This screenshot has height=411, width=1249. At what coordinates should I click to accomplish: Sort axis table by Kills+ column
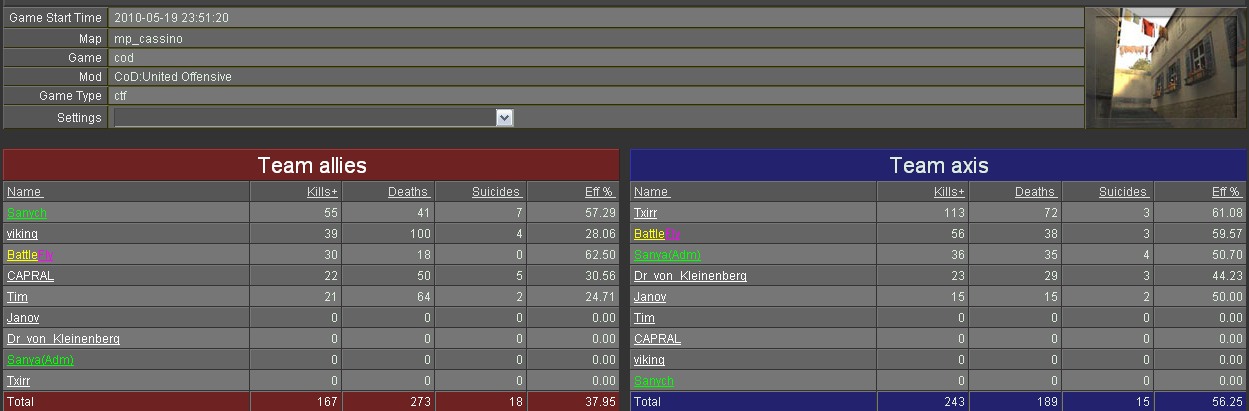pos(949,192)
